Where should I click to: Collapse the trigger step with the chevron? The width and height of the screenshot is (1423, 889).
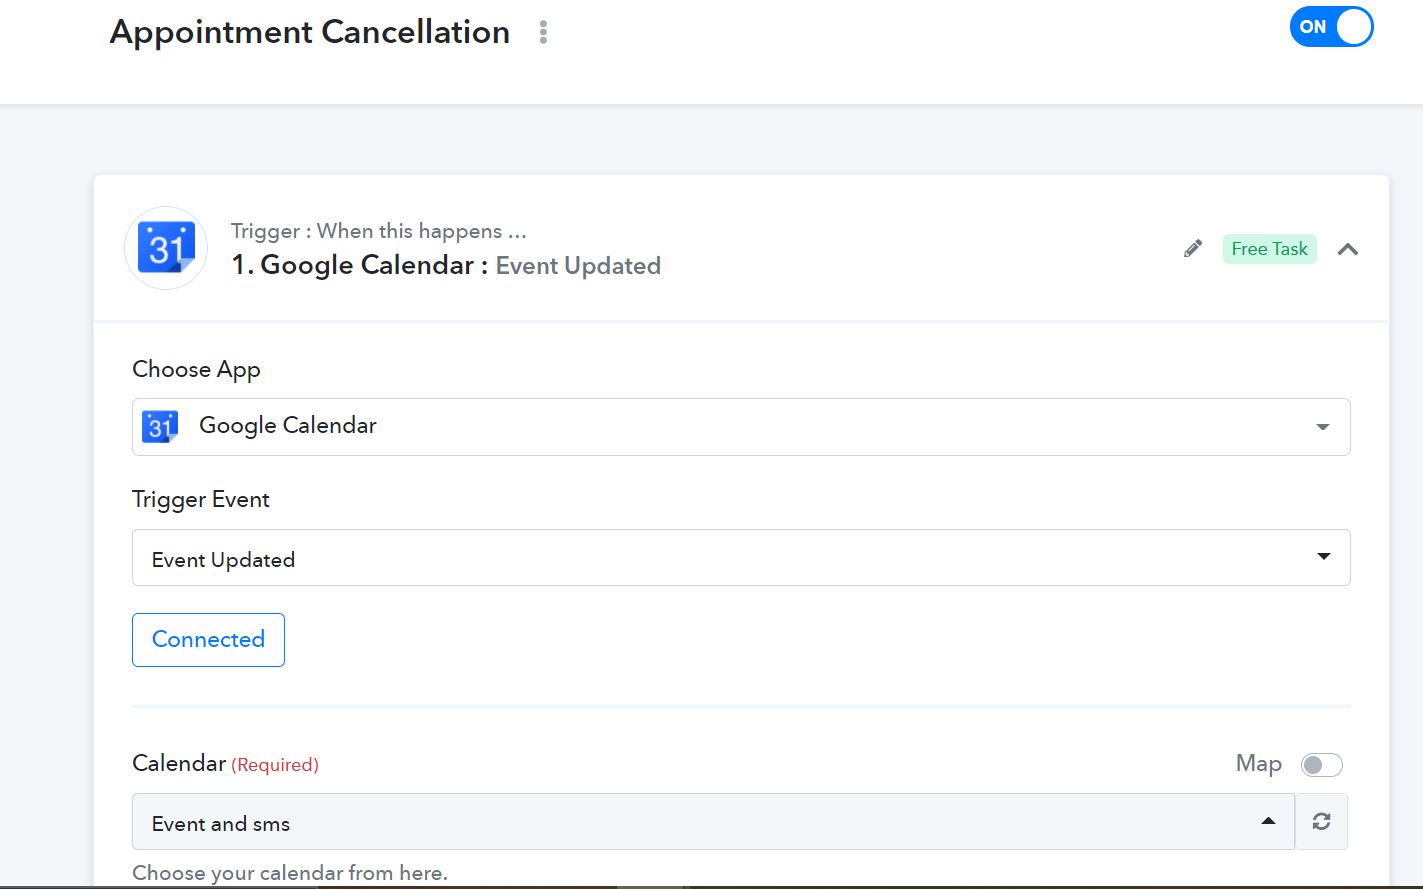[1348, 249]
